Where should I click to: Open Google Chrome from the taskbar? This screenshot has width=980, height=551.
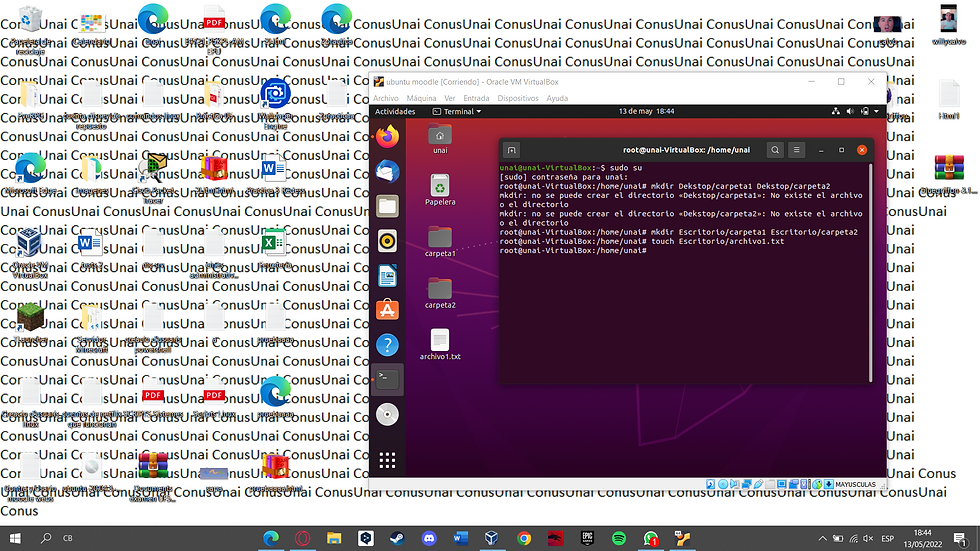524,538
